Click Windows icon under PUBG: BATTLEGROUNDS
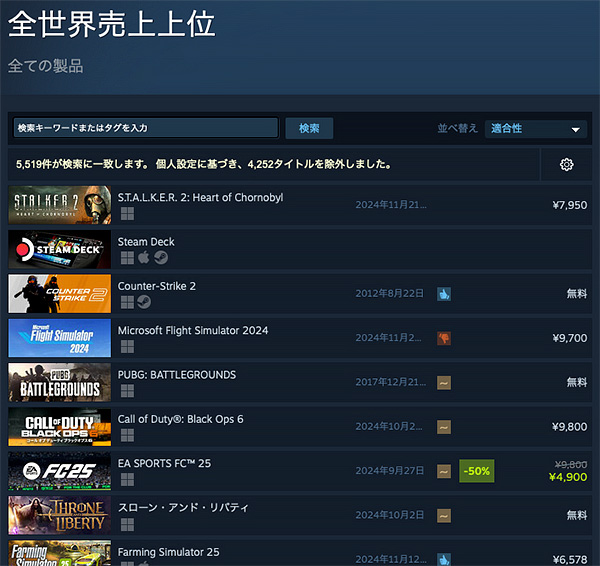The image size is (600, 566). click(x=127, y=391)
